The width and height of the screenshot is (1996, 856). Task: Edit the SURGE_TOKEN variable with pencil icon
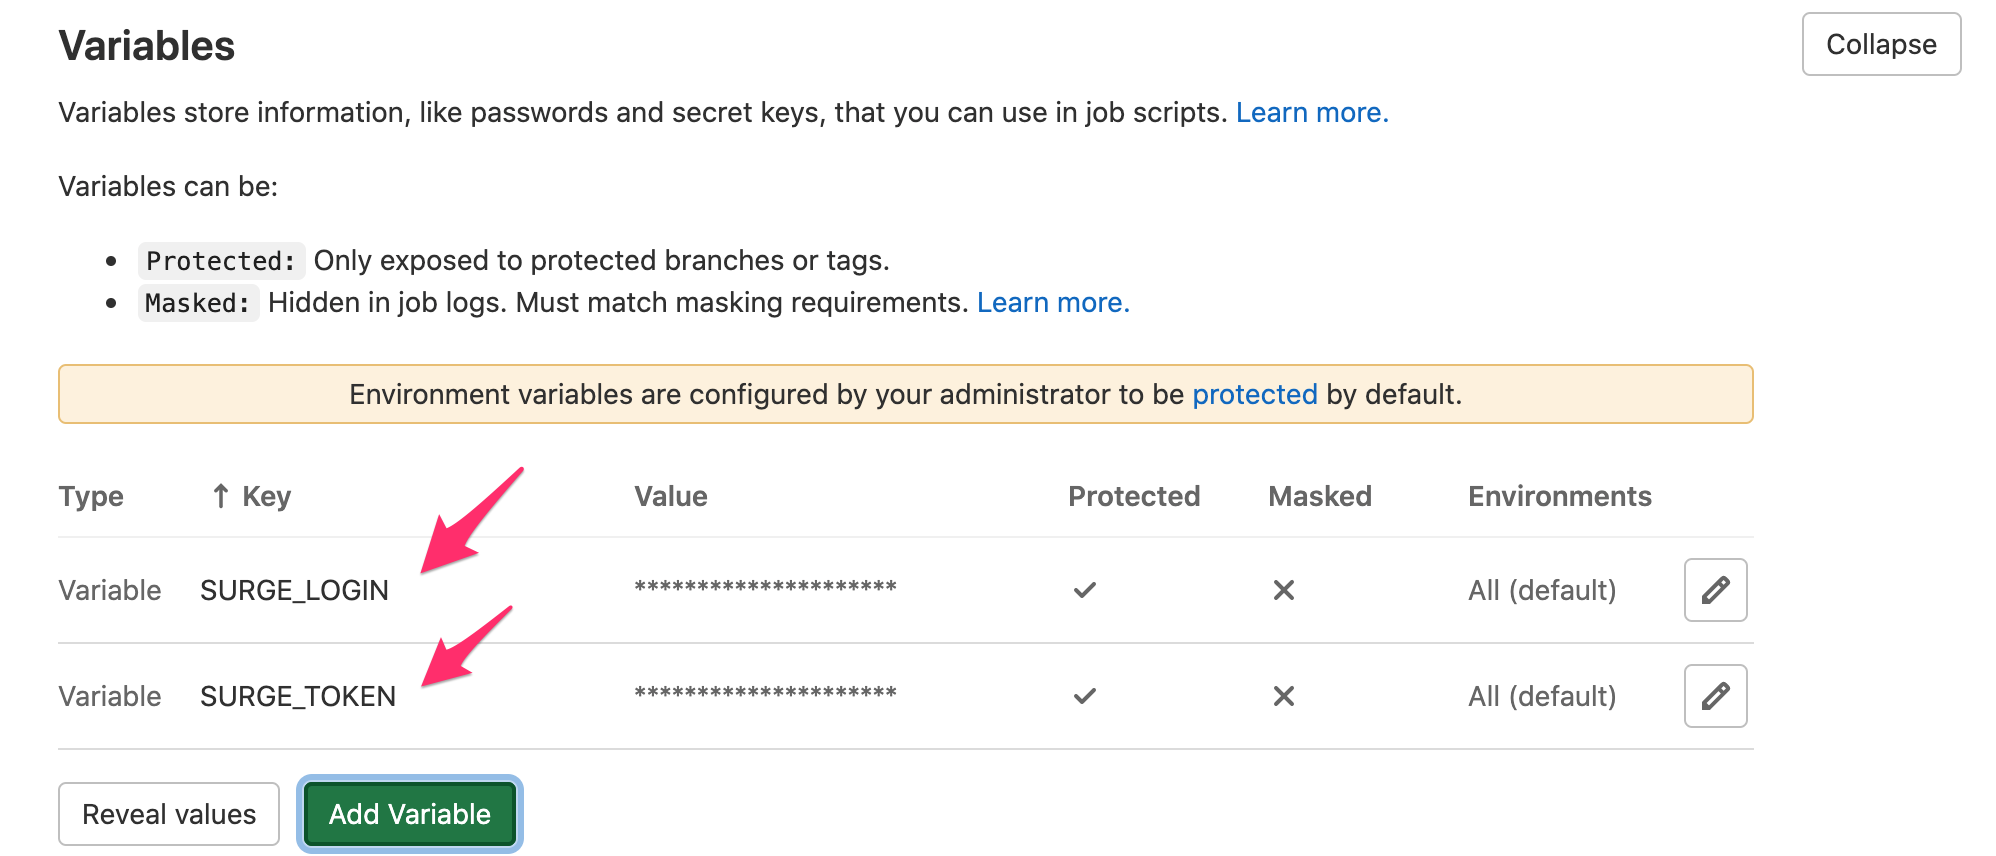pos(1715,696)
